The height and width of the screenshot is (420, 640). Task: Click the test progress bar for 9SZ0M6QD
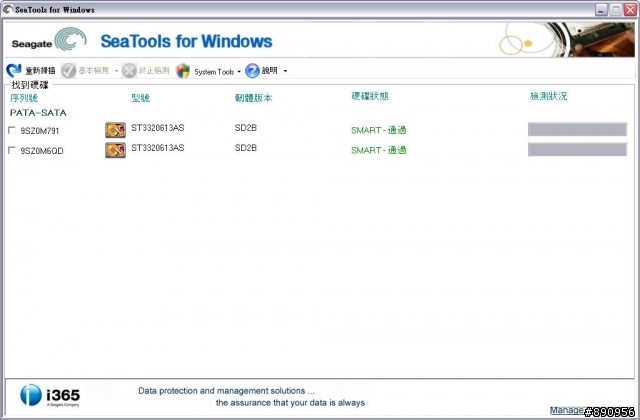[578, 149]
